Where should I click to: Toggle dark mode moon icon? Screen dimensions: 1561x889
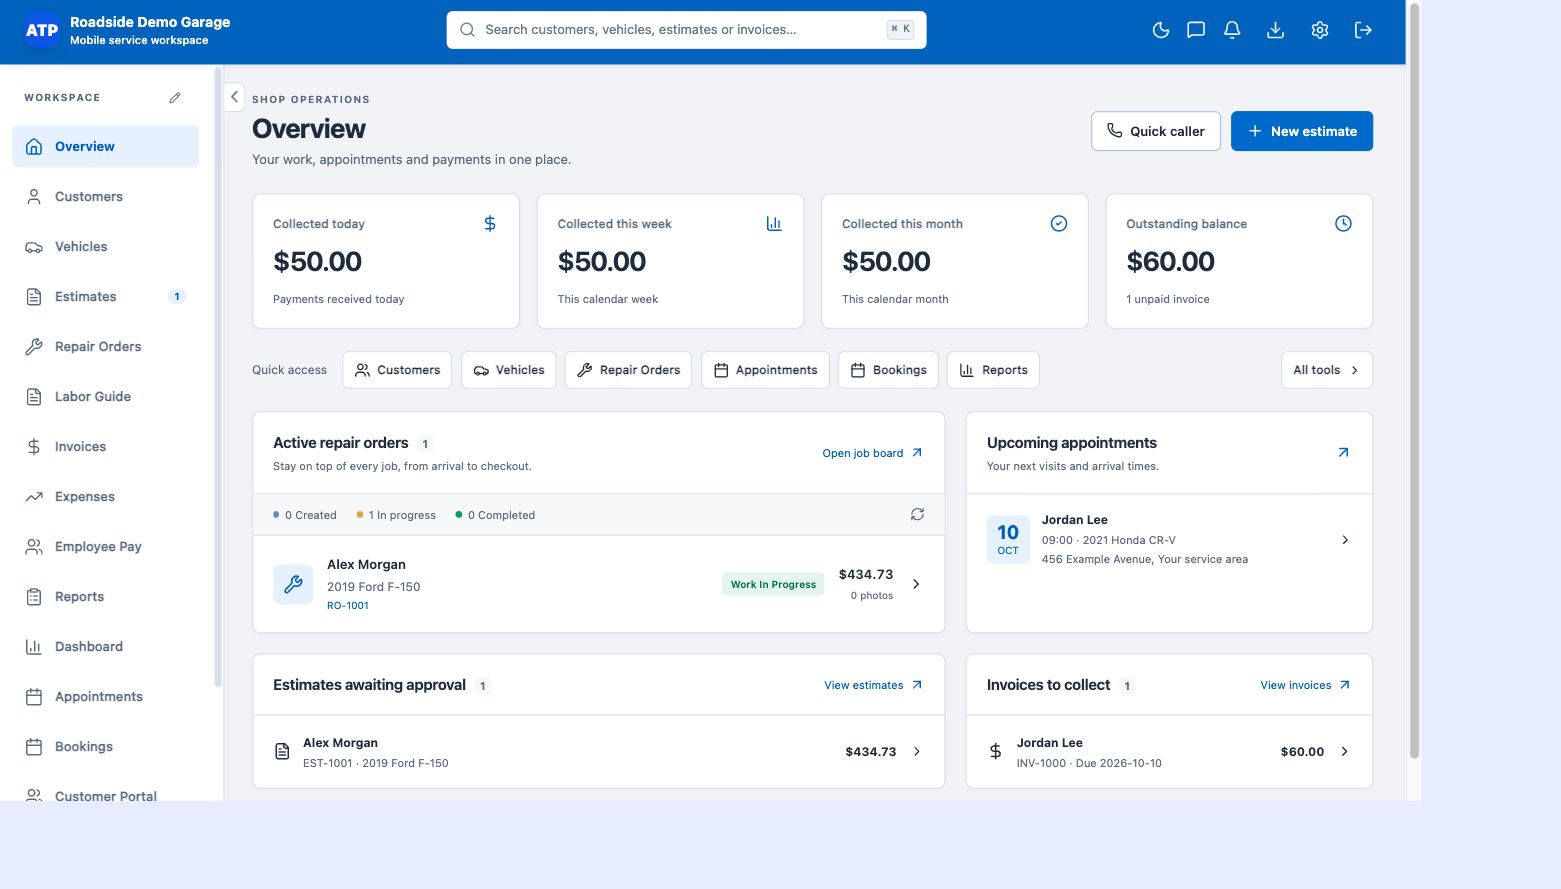(1161, 30)
